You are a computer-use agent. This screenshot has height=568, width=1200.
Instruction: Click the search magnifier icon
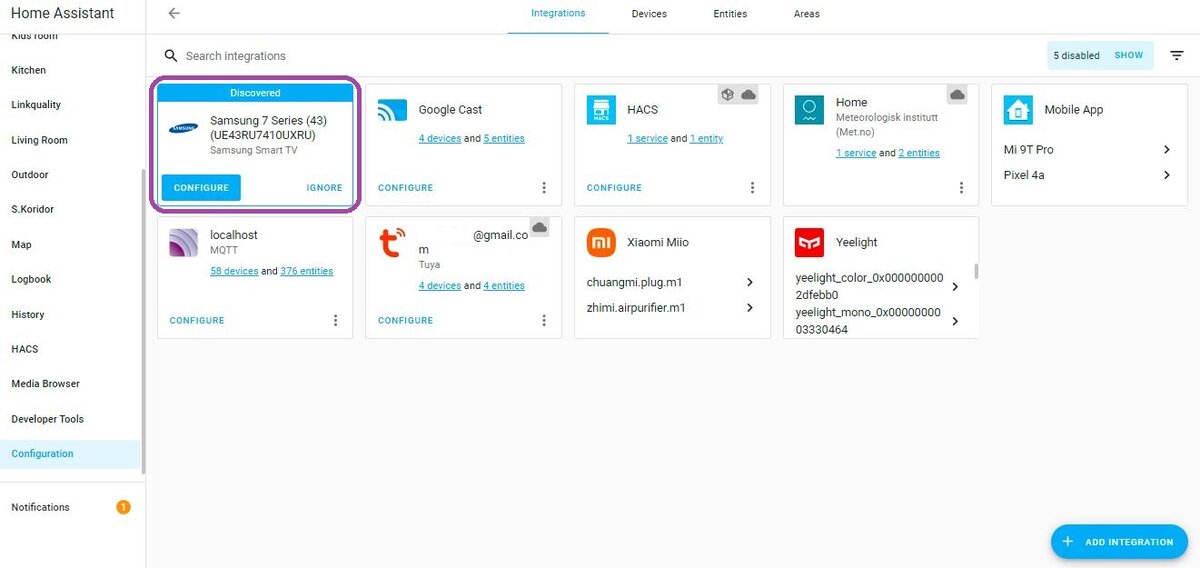tap(171, 56)
